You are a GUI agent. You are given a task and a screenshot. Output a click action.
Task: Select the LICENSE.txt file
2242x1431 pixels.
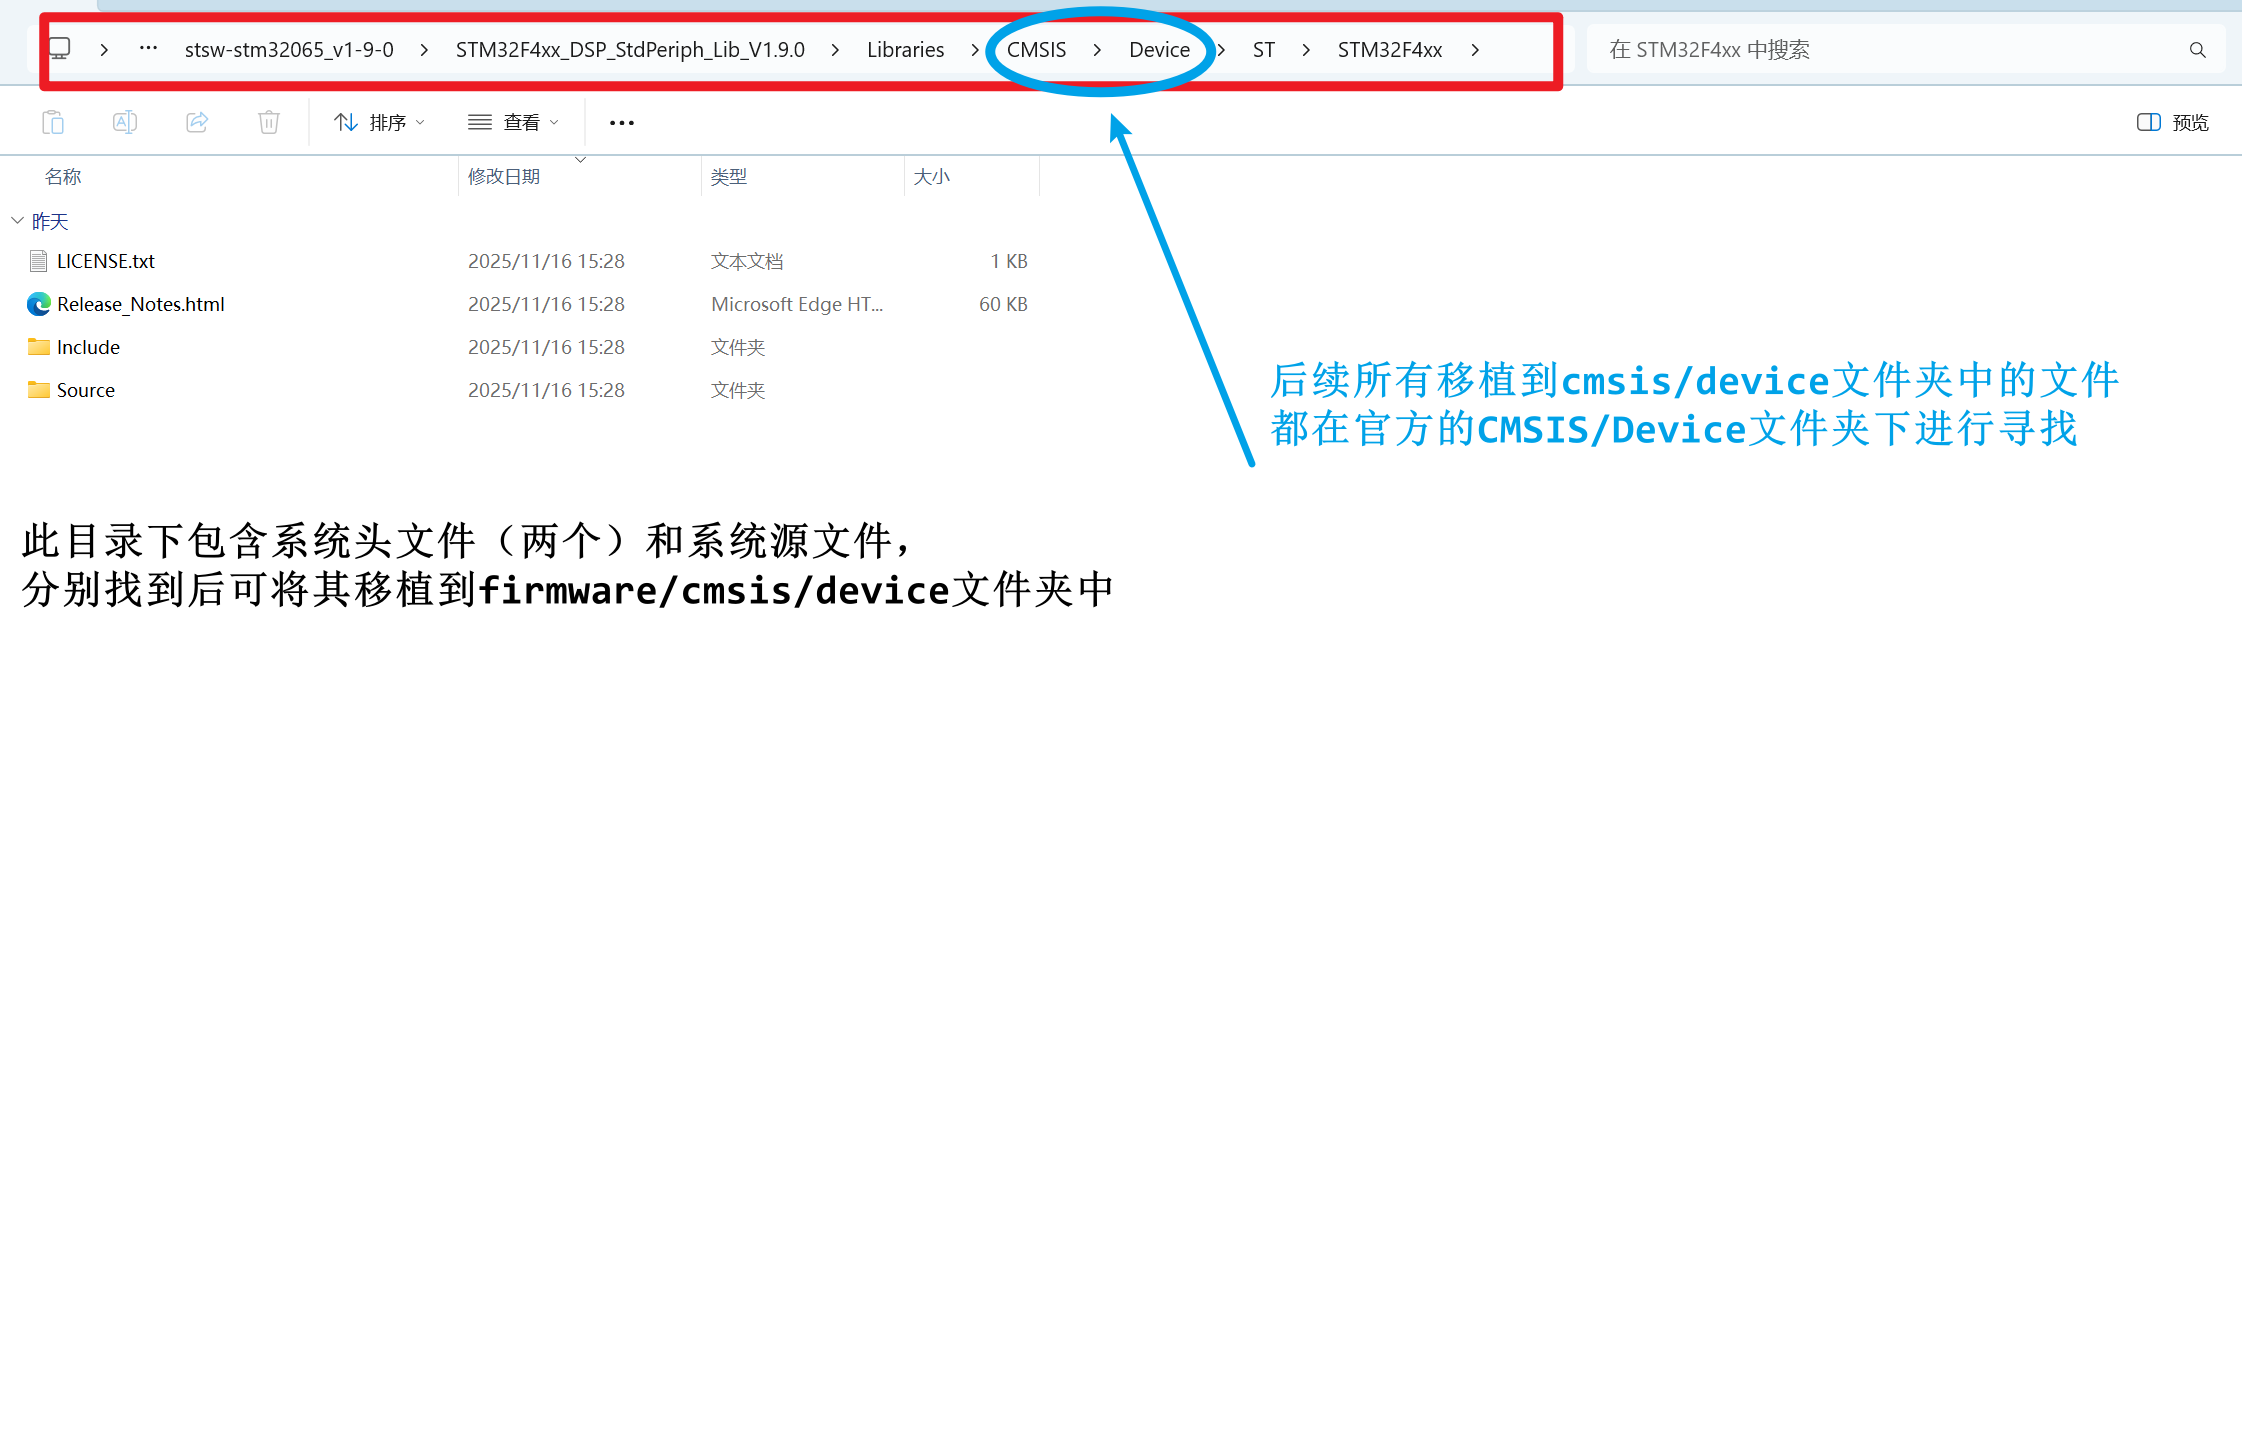[105, 261]
